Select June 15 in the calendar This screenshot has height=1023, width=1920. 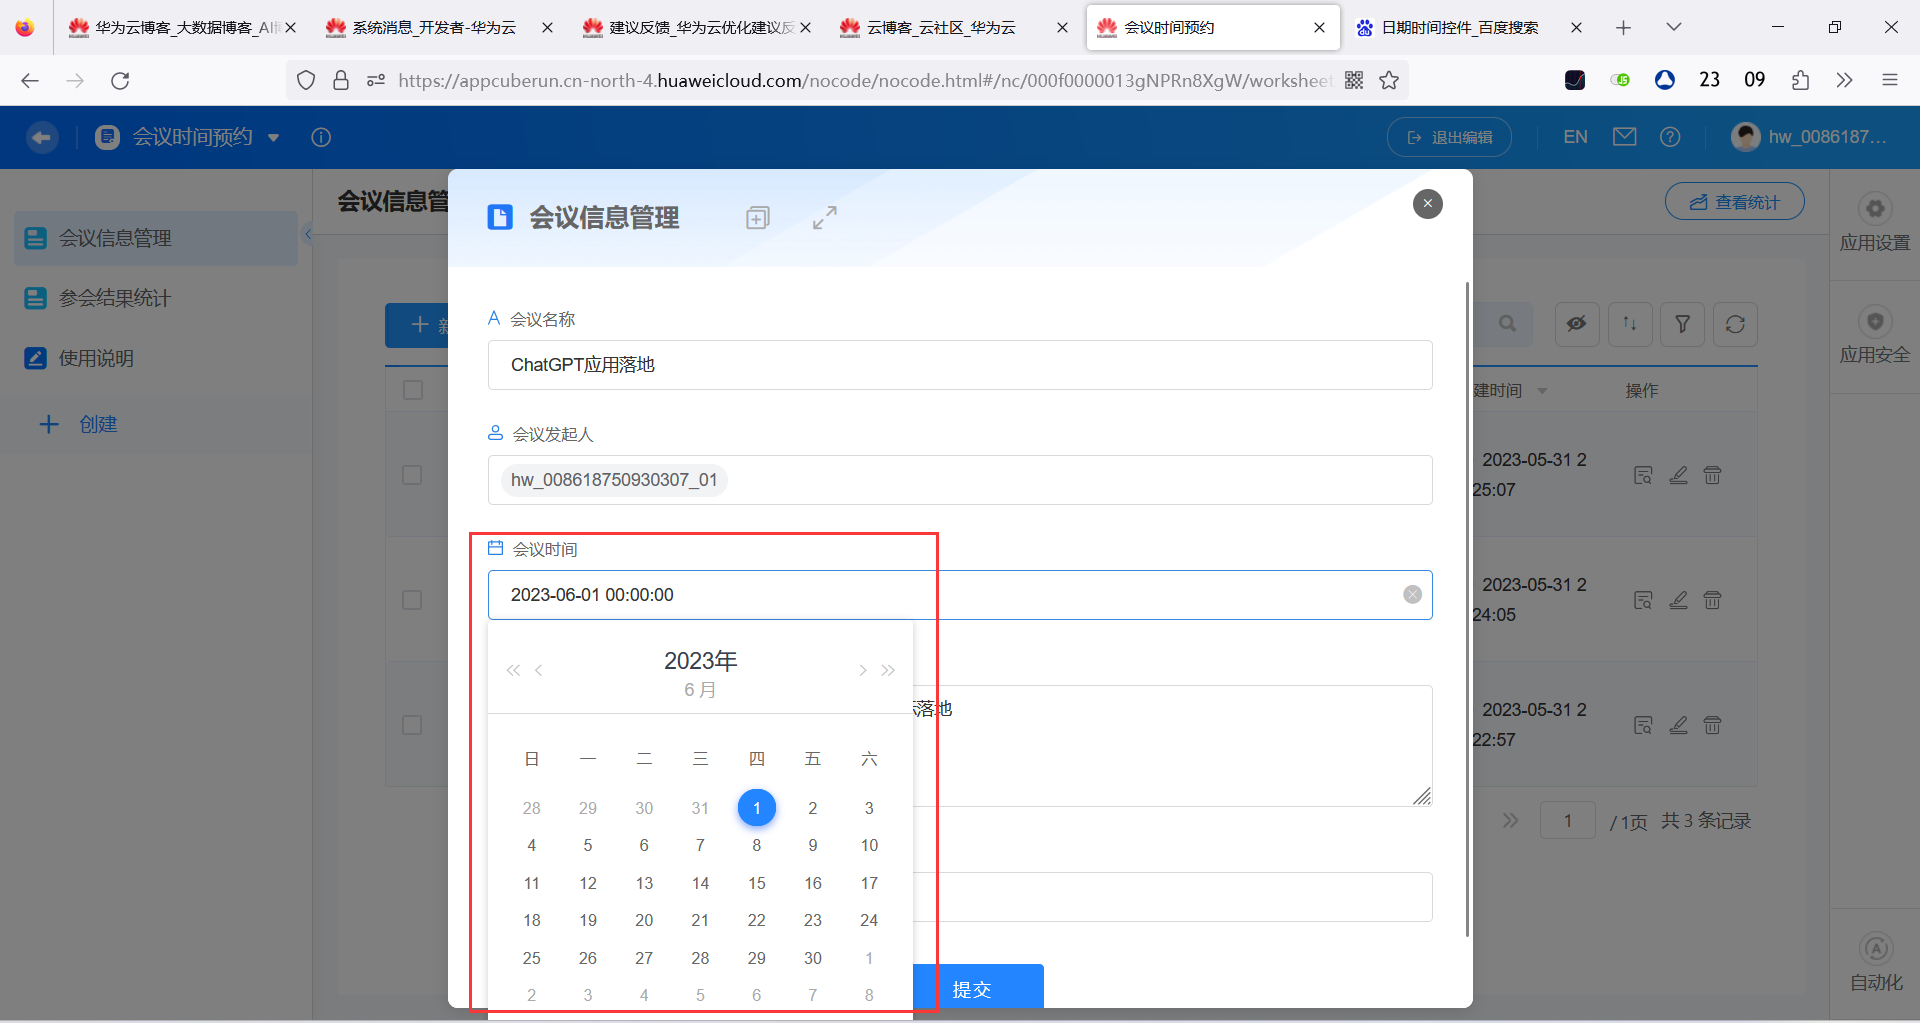(x=756, y=882)
